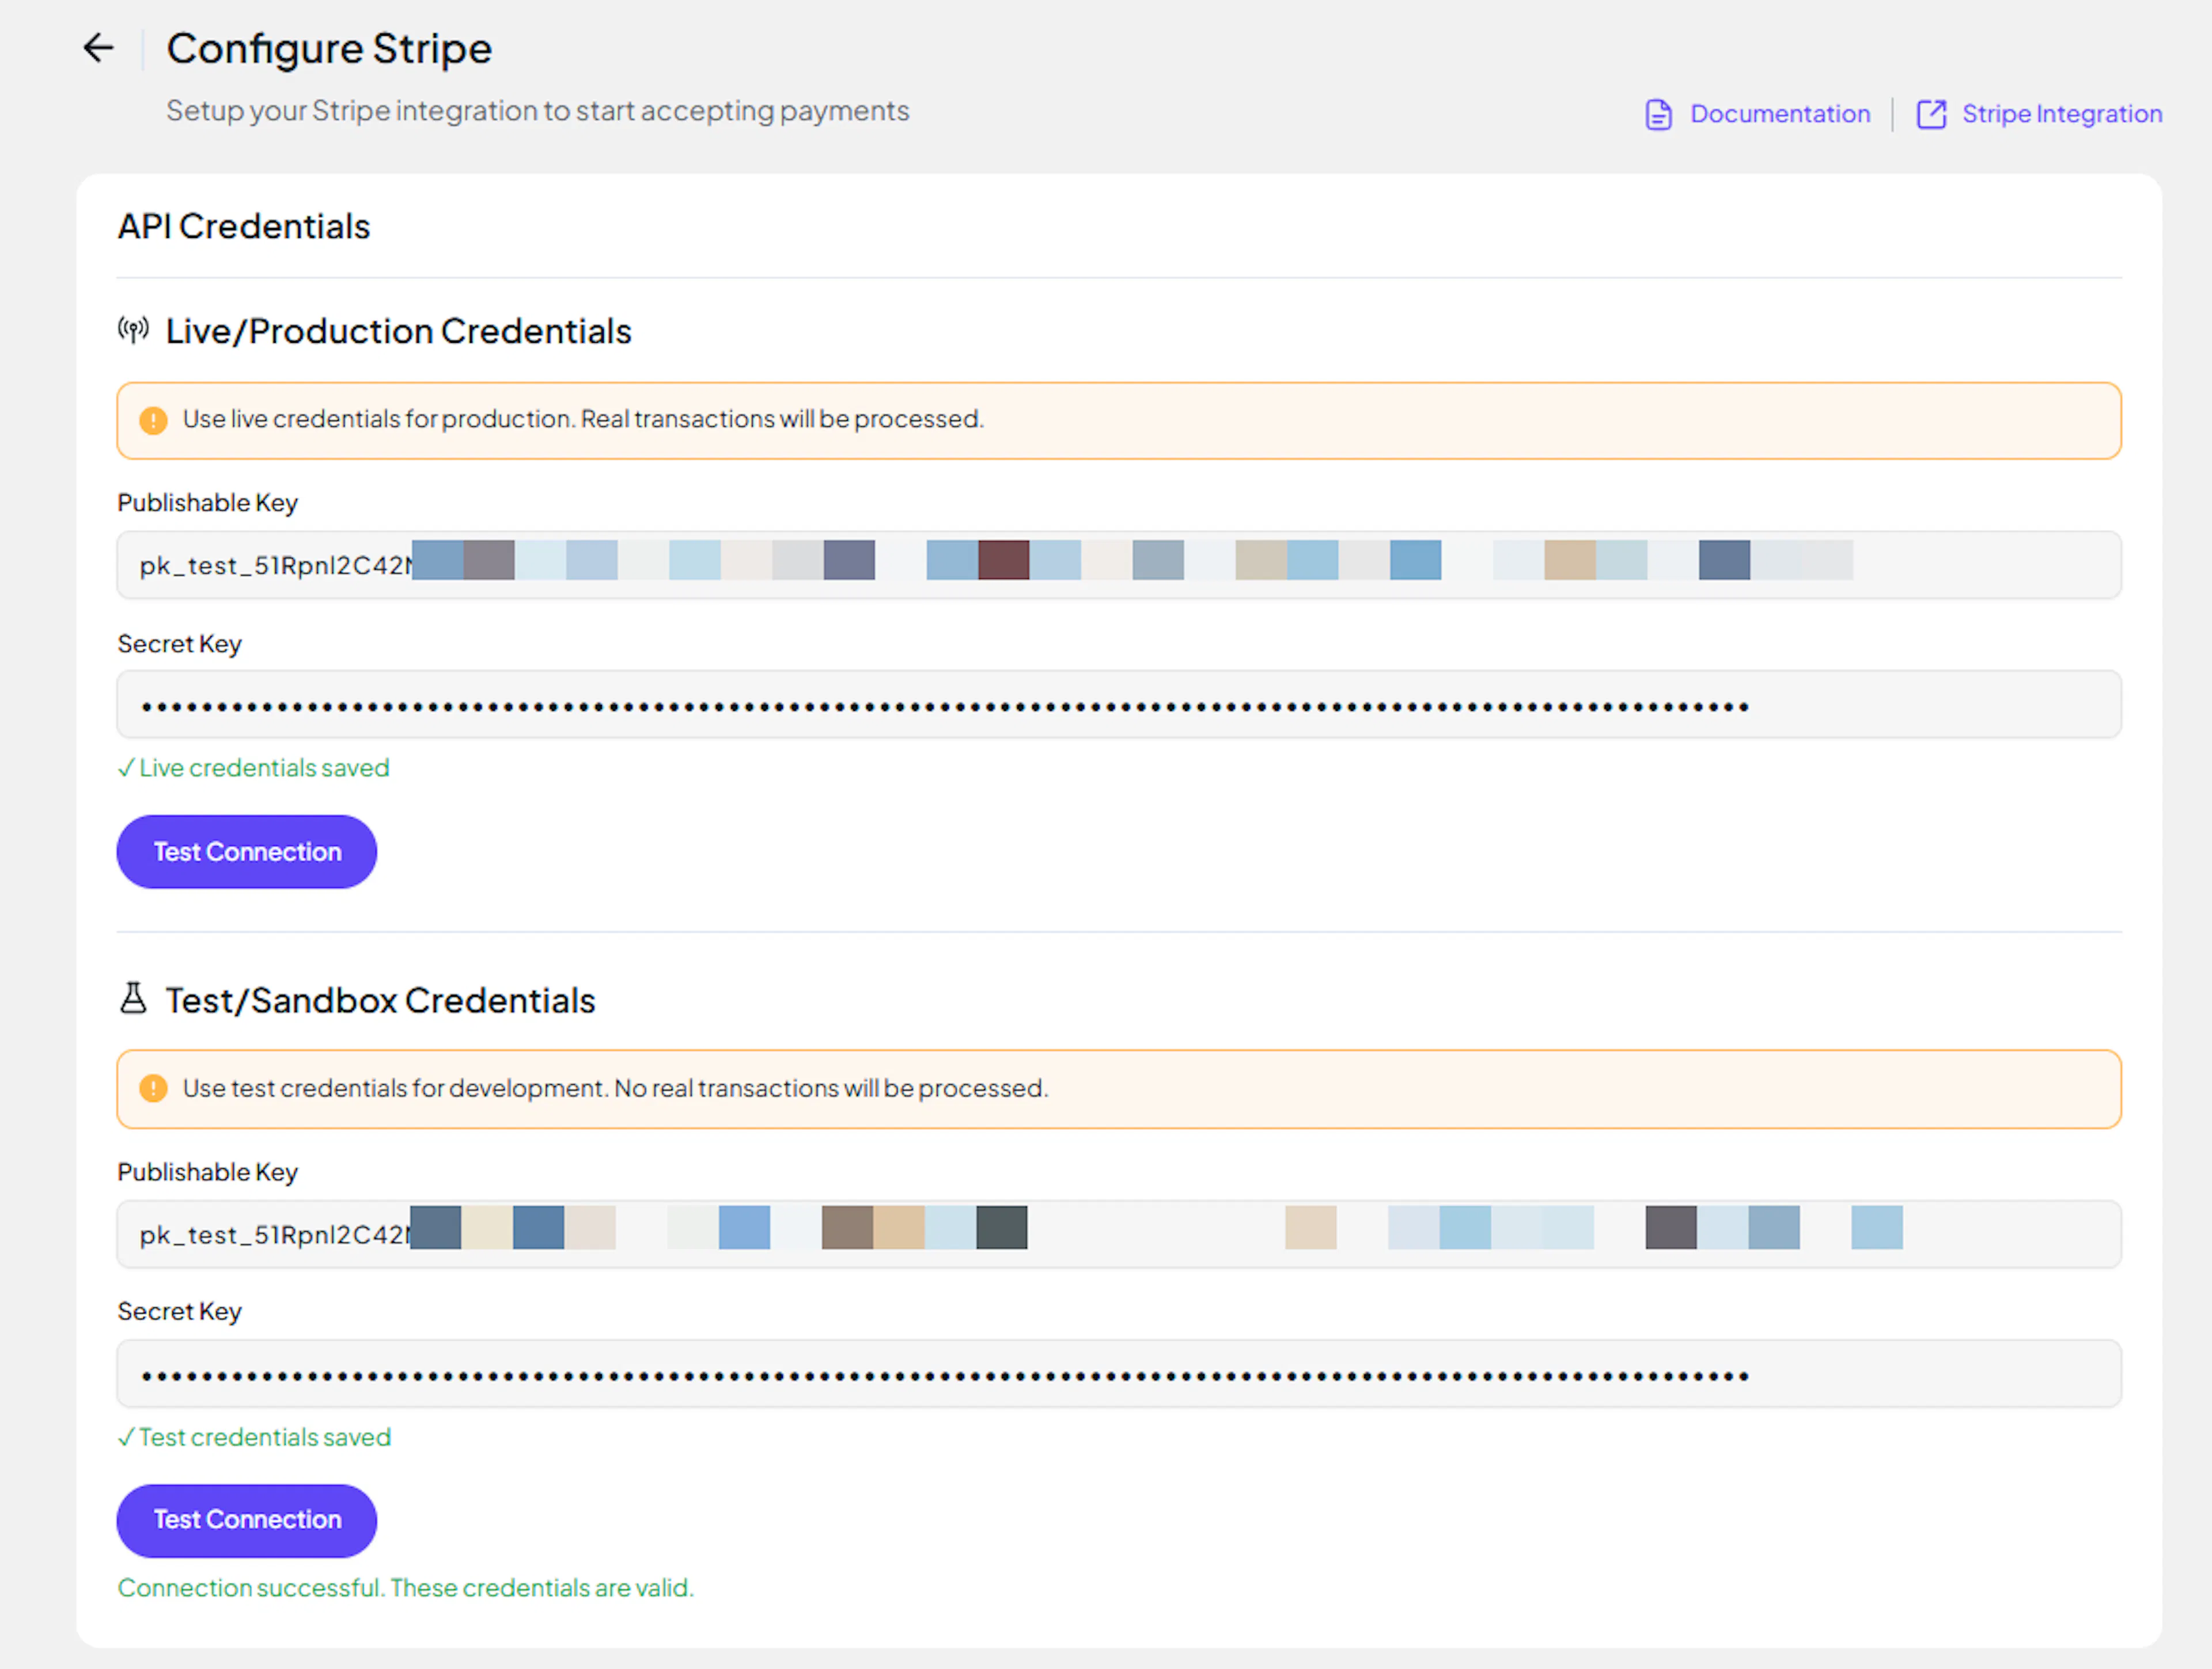Click the live broadcast antenna icon
2212x1669 pixels.
point(133,330)
